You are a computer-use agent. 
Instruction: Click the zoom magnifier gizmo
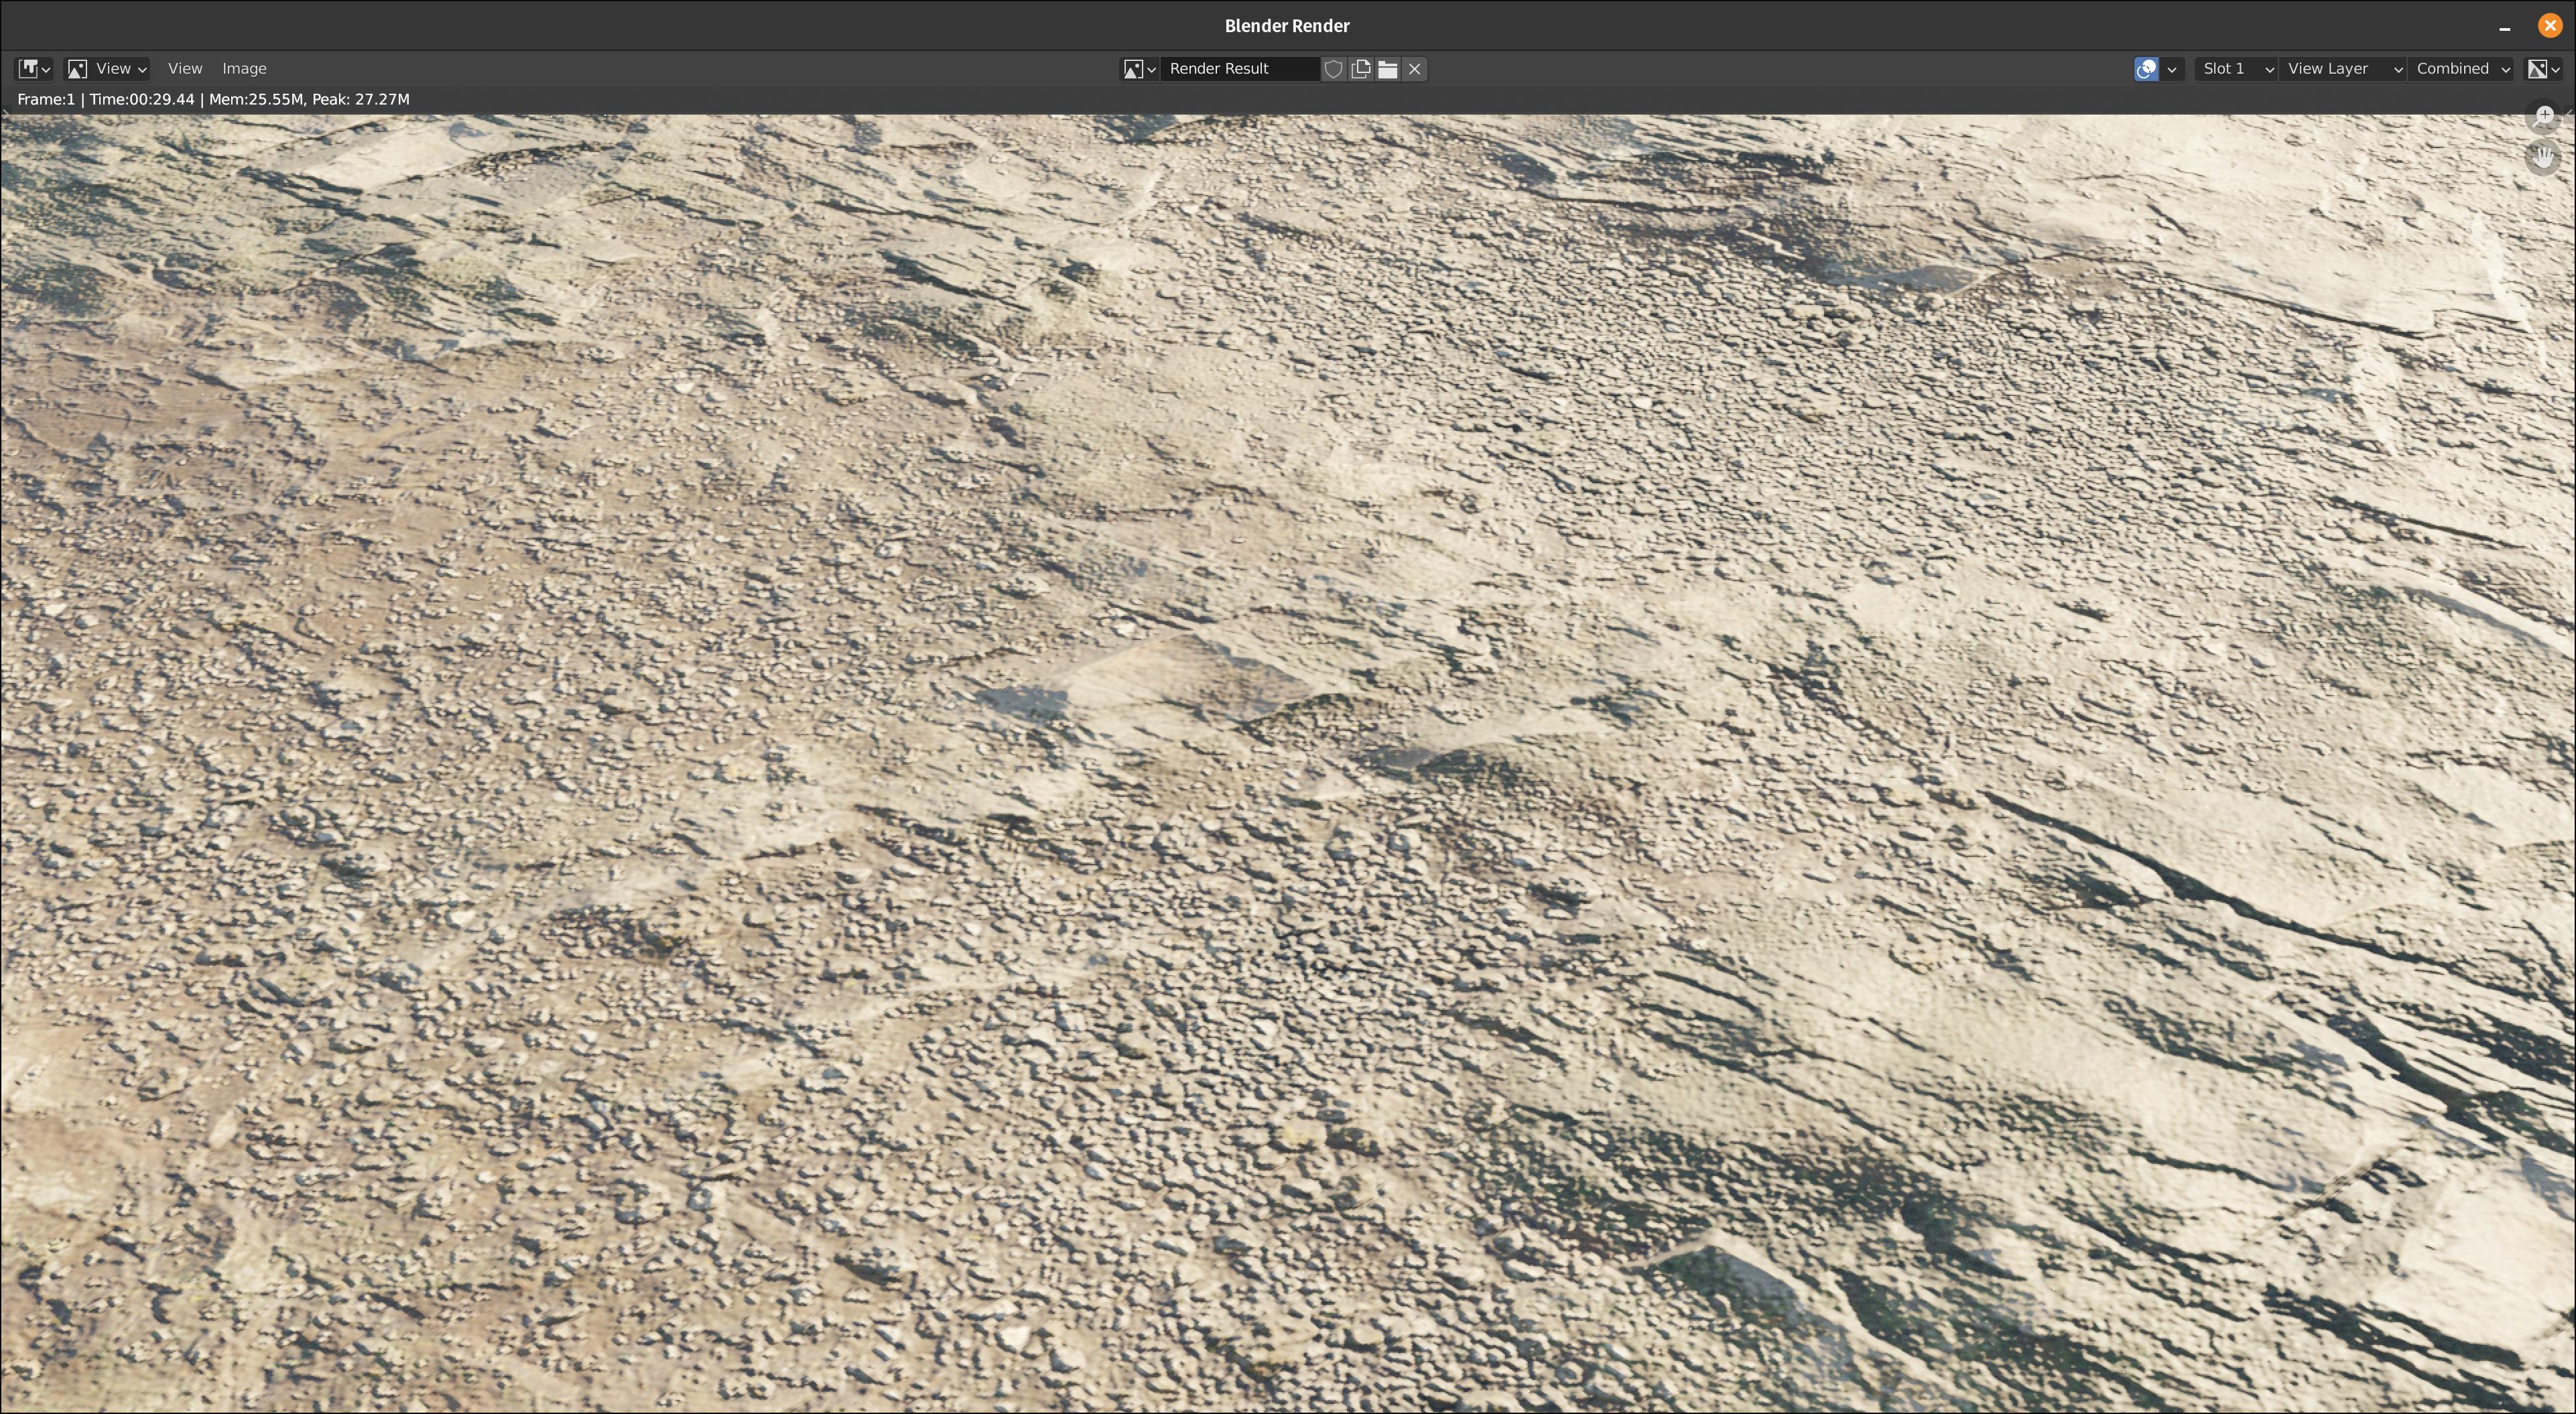2544,116
